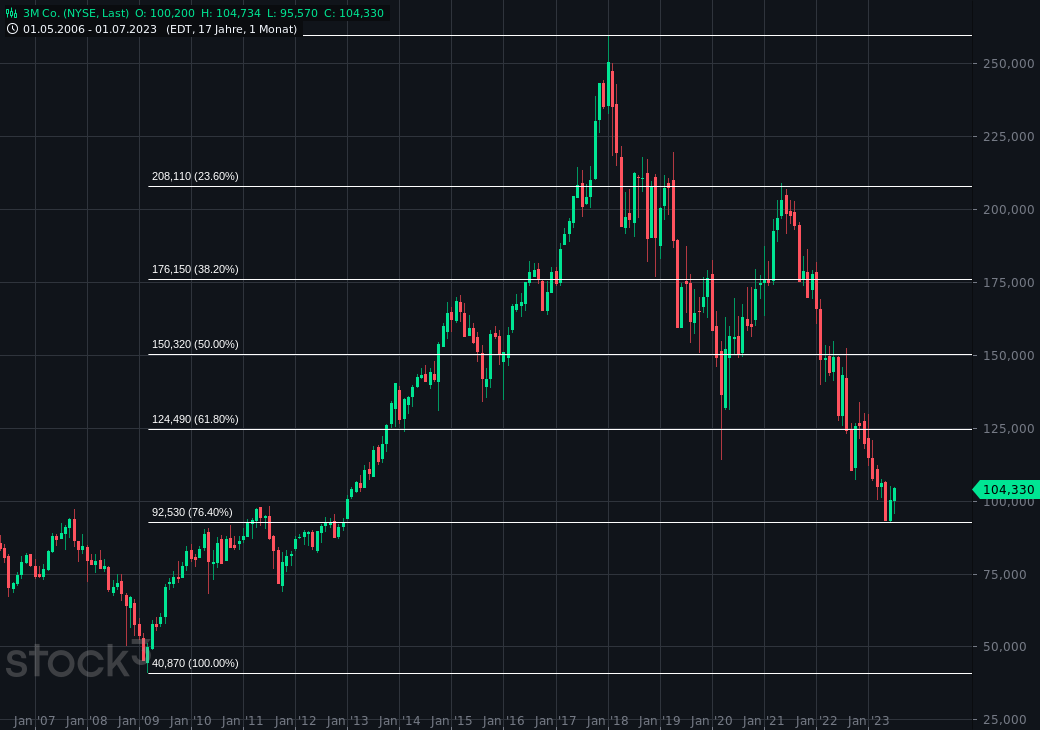The width and height of the screenshot is (1040, 730).
Task: Click the Jan '20 time axis label
Action: 712,721
